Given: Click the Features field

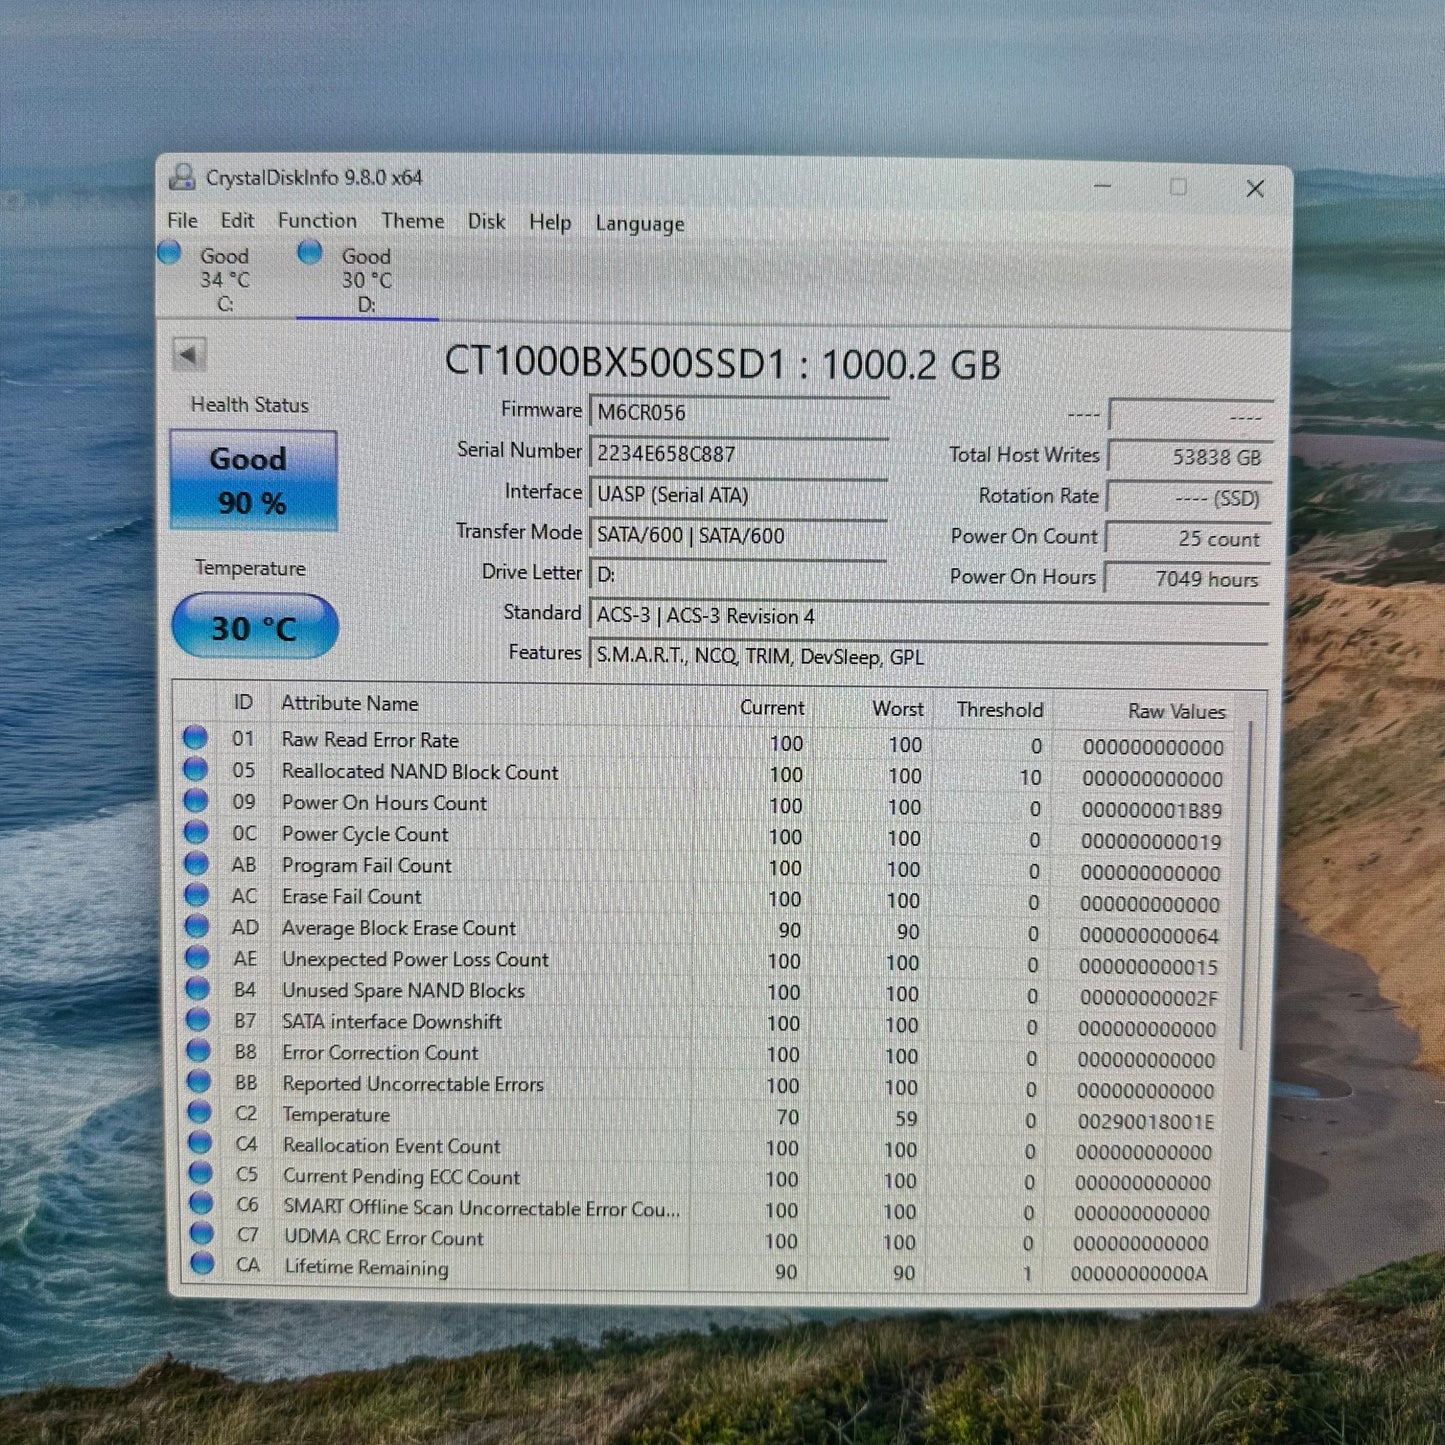Looking at the screenshot, I should click(929, 657).
